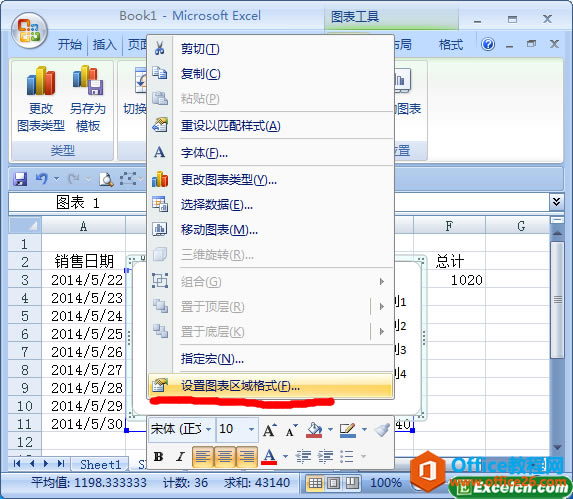Viewport: 573px width, 499px height.
Task: Click the Undo arrow icon
Action: (42, 179)
